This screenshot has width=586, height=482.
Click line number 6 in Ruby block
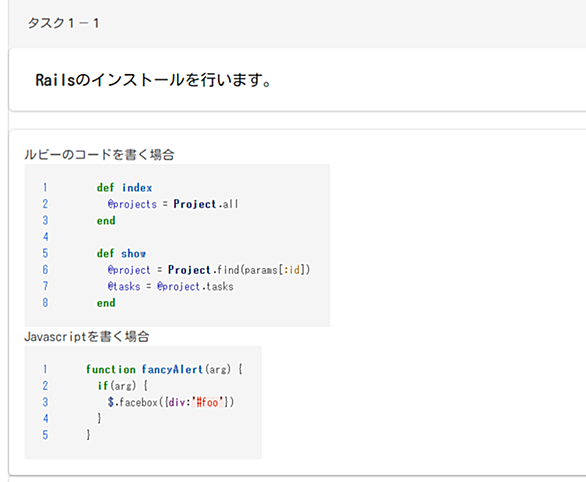pos(45,270)
